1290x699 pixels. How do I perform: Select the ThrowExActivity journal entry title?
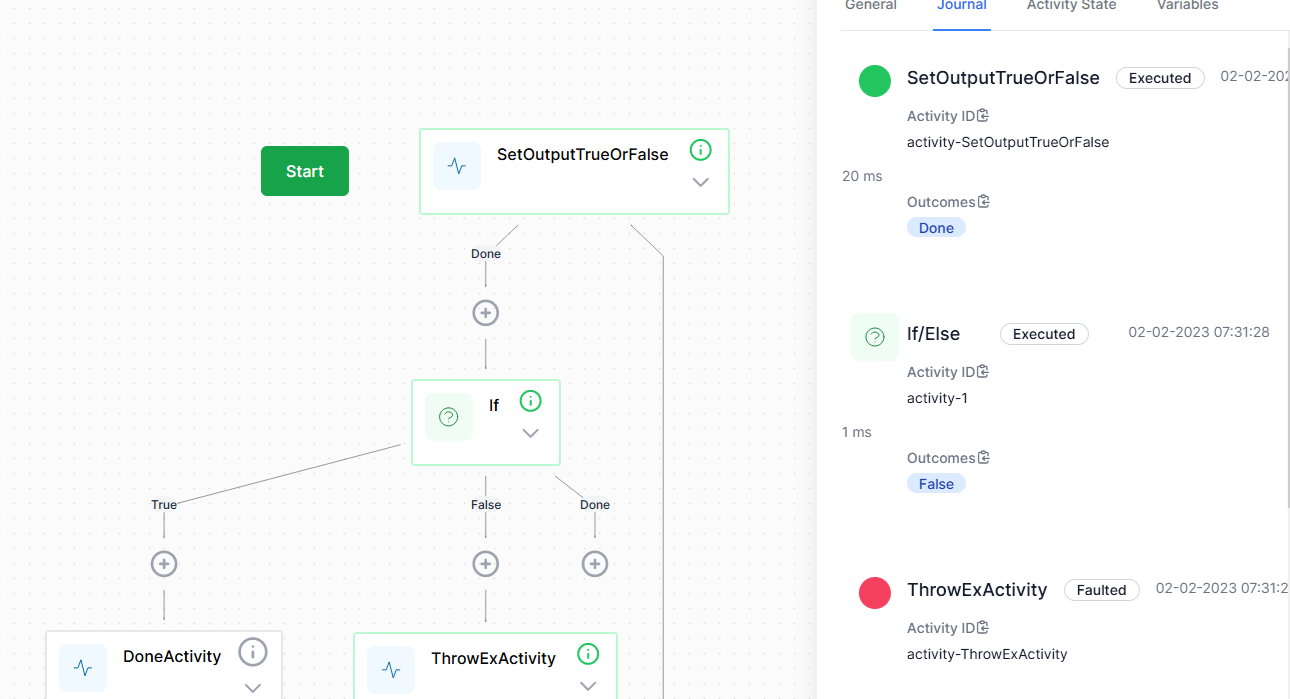[977, 590]
